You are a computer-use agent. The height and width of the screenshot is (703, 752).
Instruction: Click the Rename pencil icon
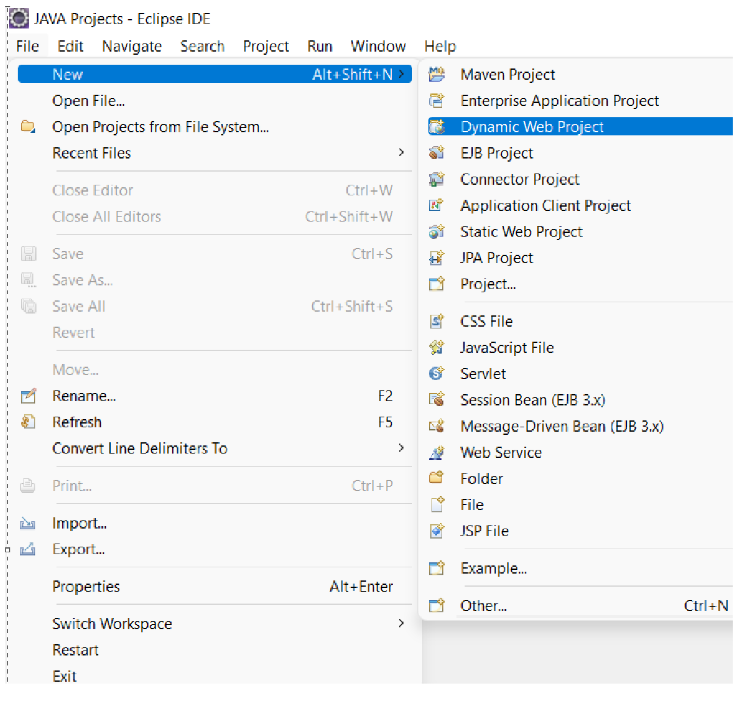point(28,396)
